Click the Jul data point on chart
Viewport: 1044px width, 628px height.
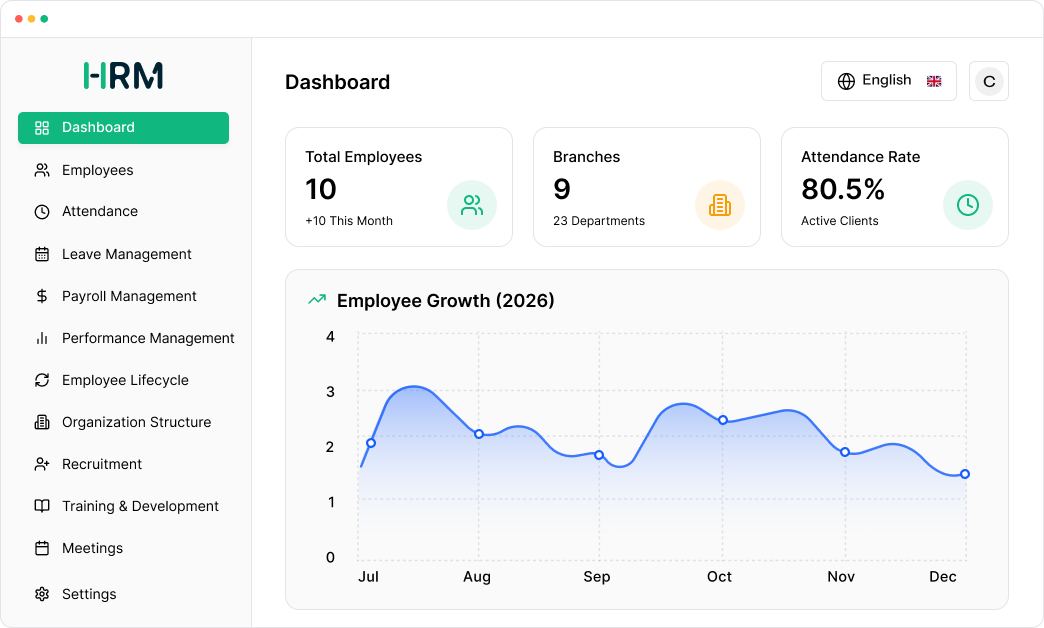coord(371,443)
